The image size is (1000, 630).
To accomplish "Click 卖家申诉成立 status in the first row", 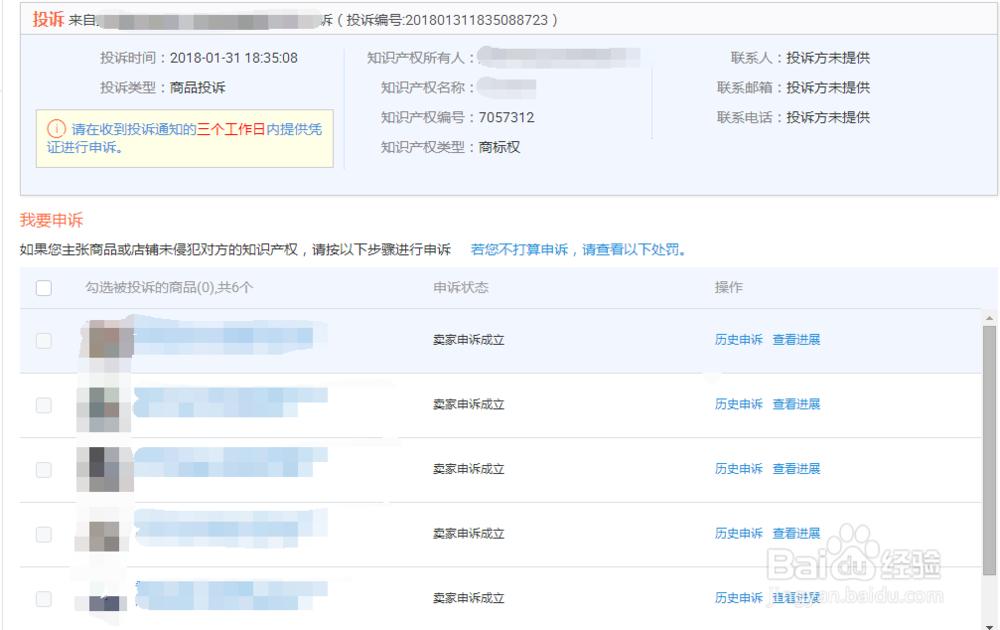I will (469, 340).
